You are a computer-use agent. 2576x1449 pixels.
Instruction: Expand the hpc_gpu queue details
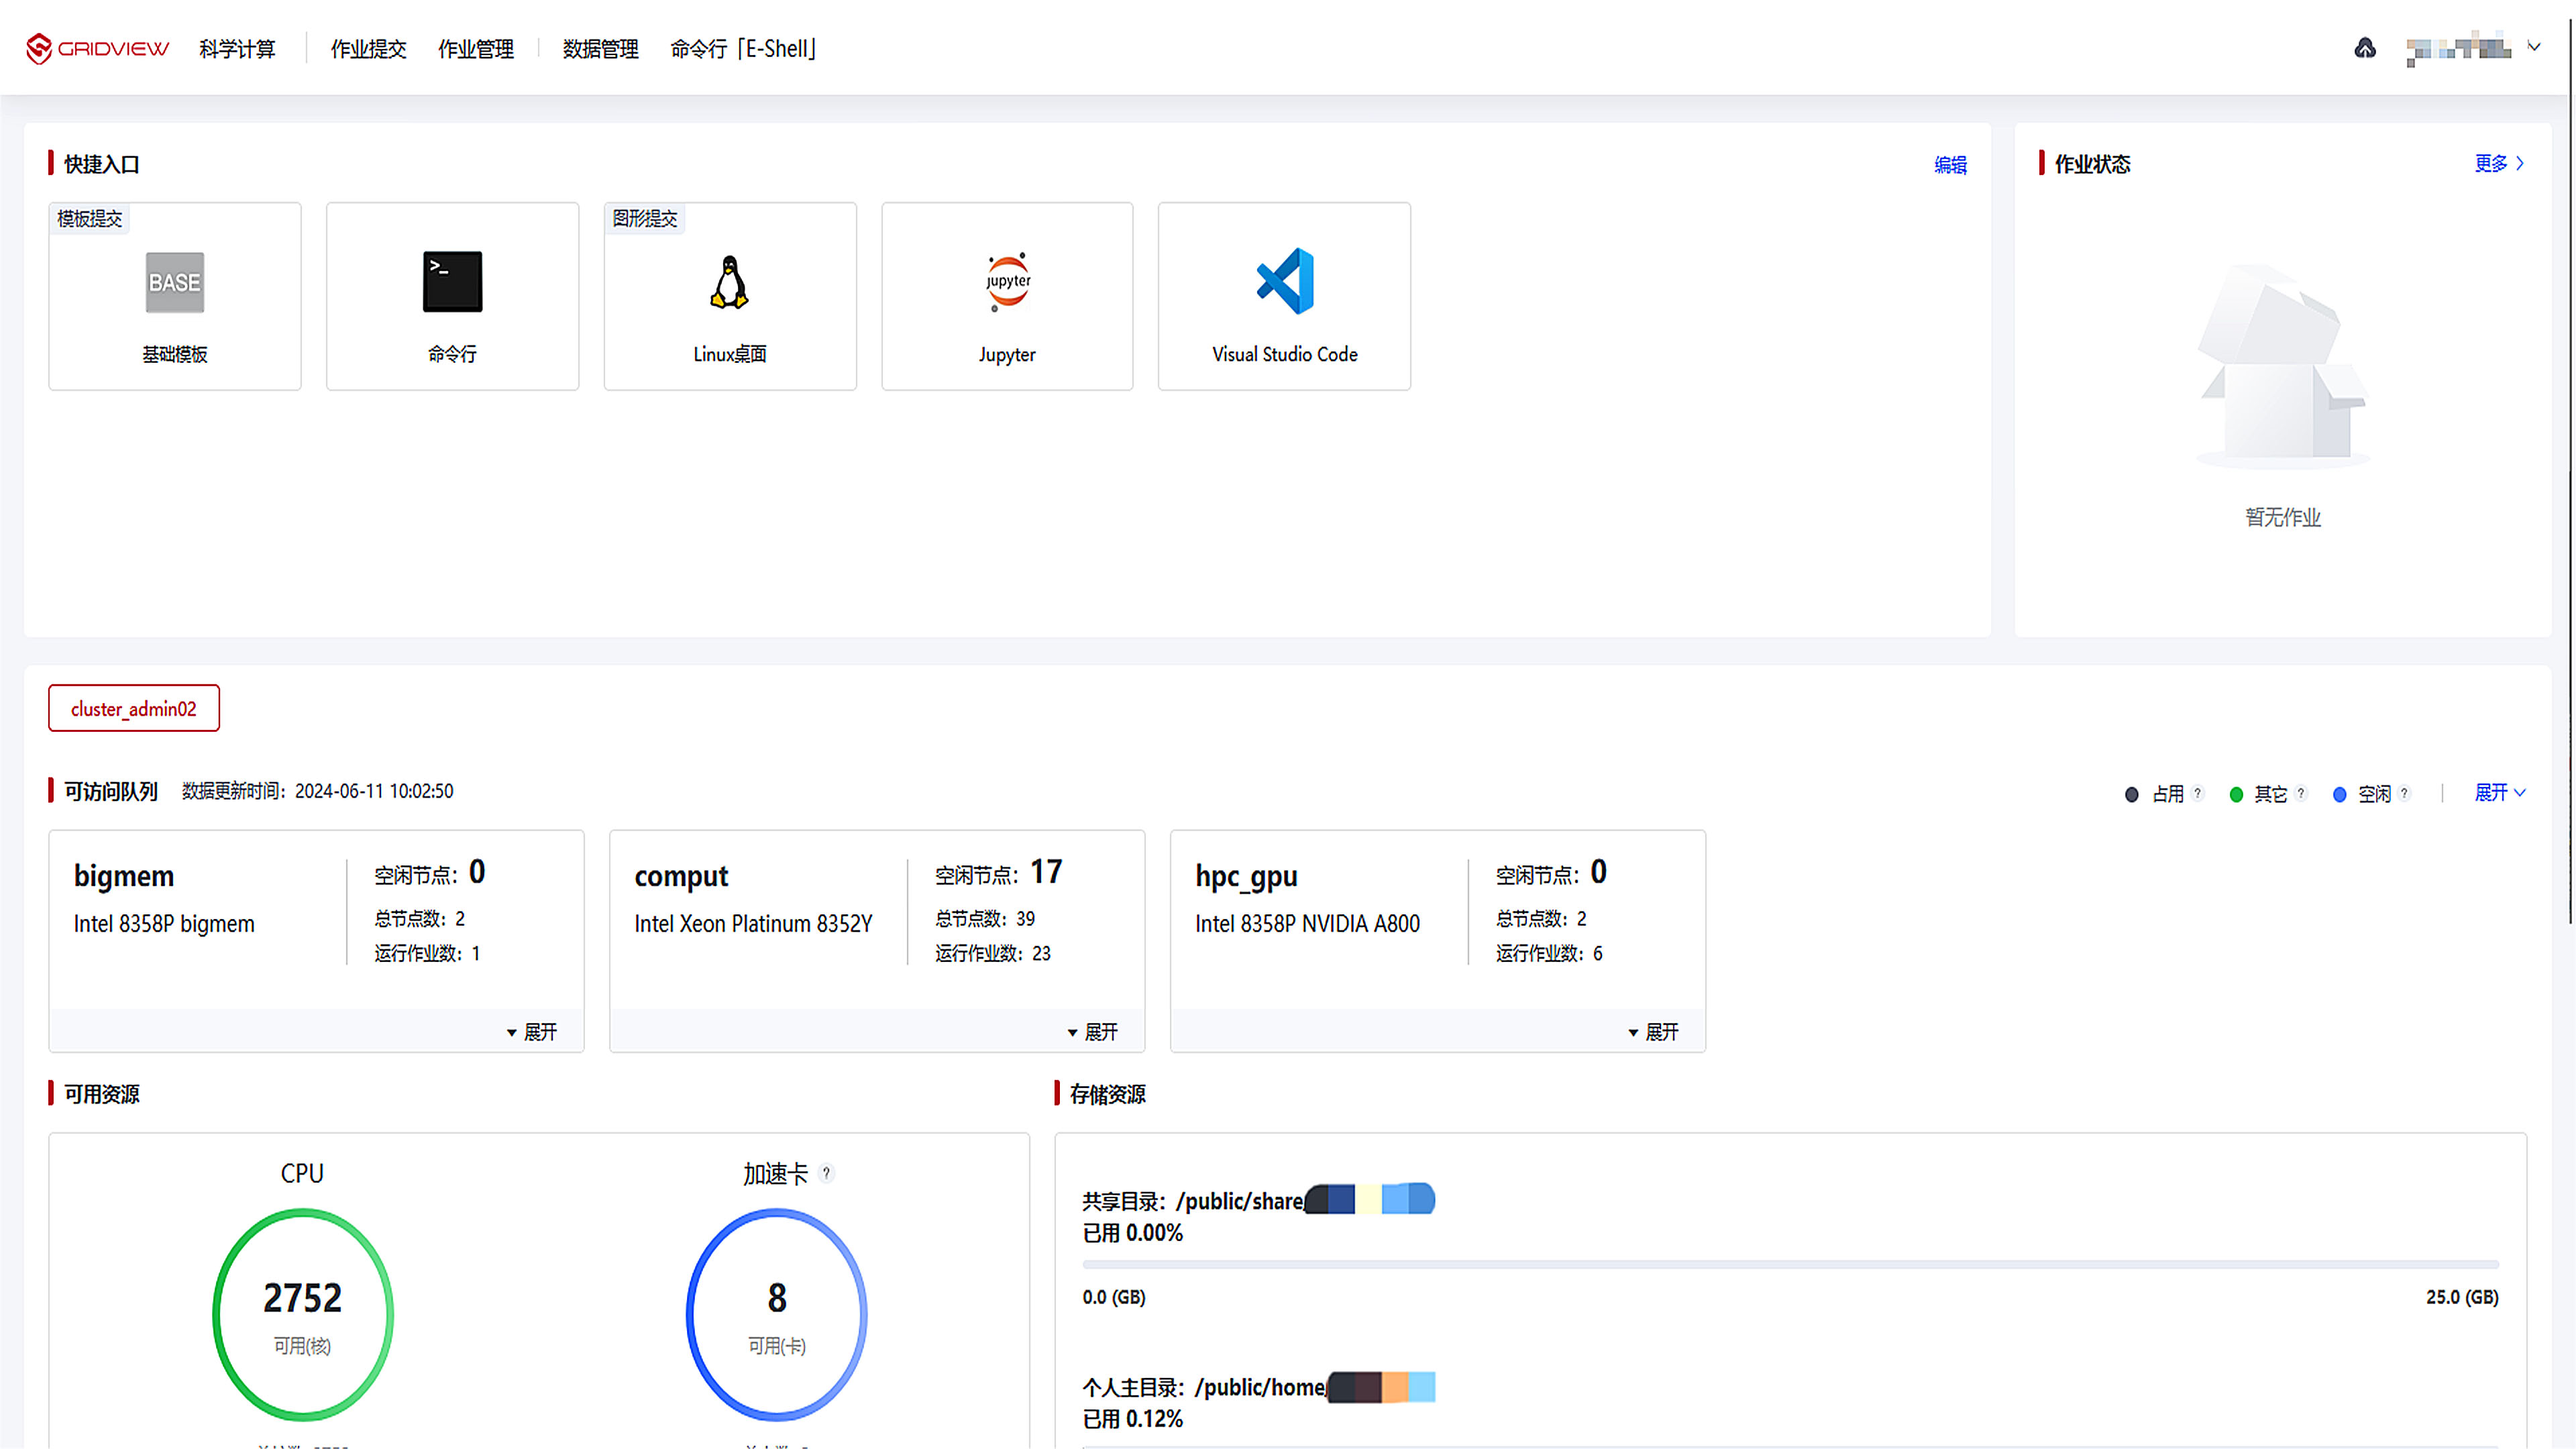coord(1654,1031)
